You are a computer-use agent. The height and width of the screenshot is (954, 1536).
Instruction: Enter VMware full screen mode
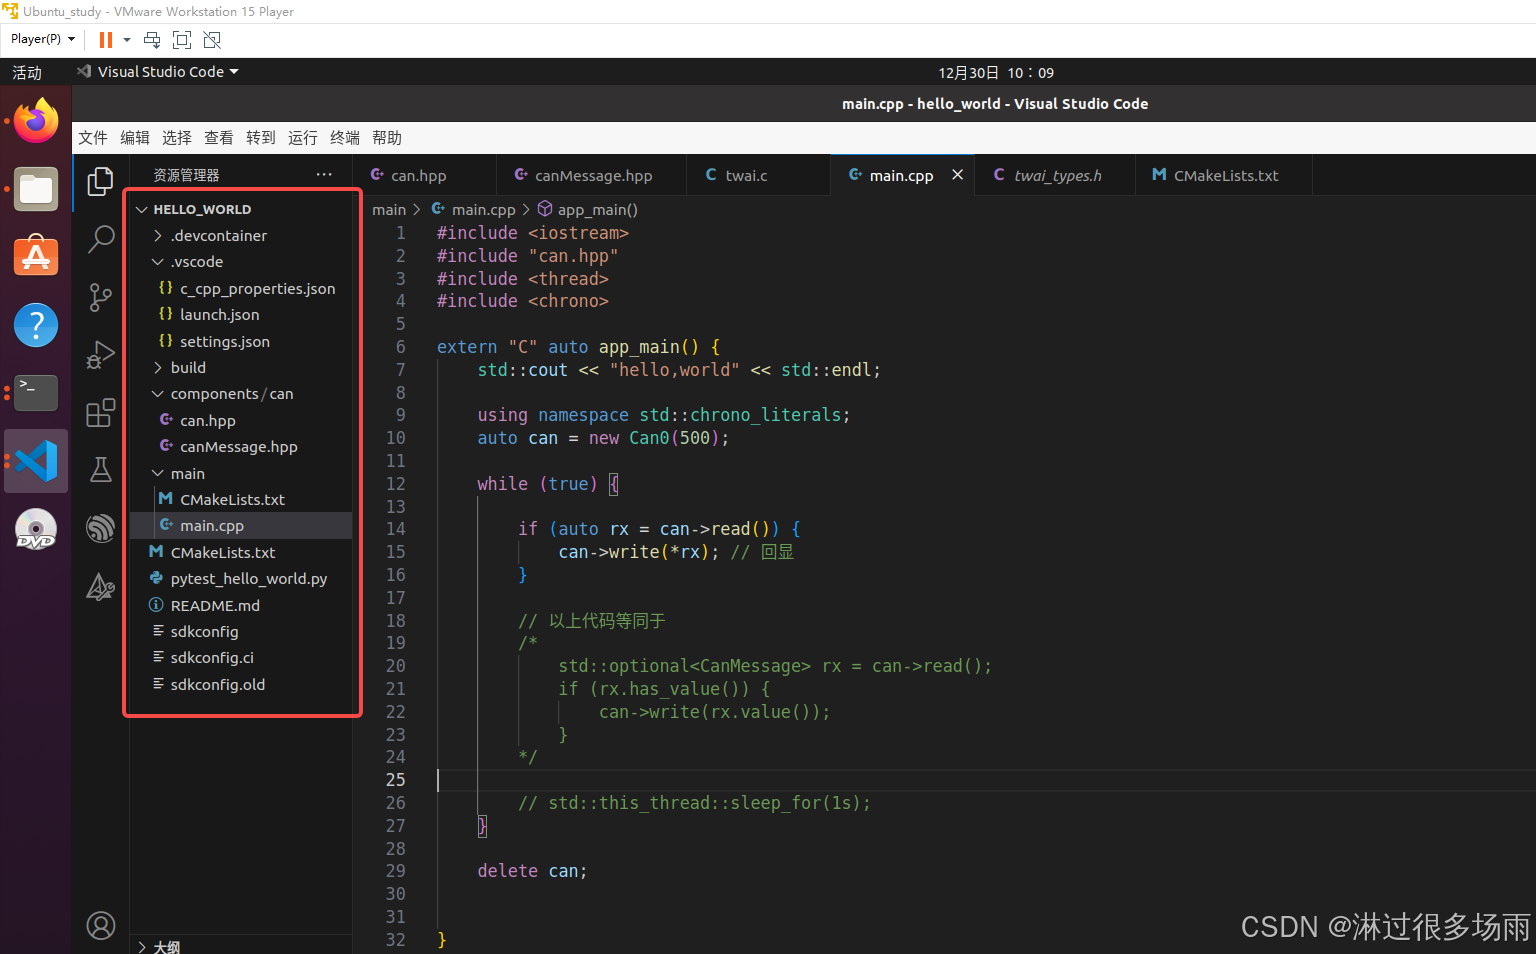[182, 40]
